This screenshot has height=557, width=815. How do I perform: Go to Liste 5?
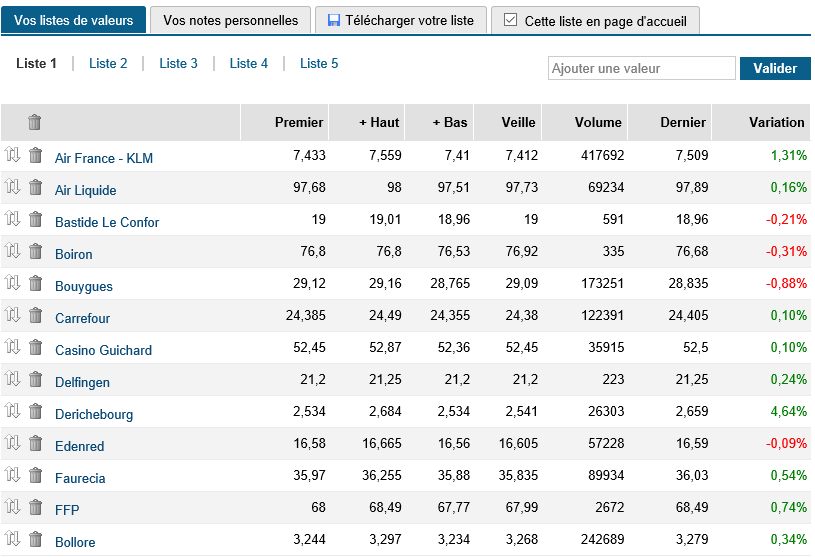[319, 63]
